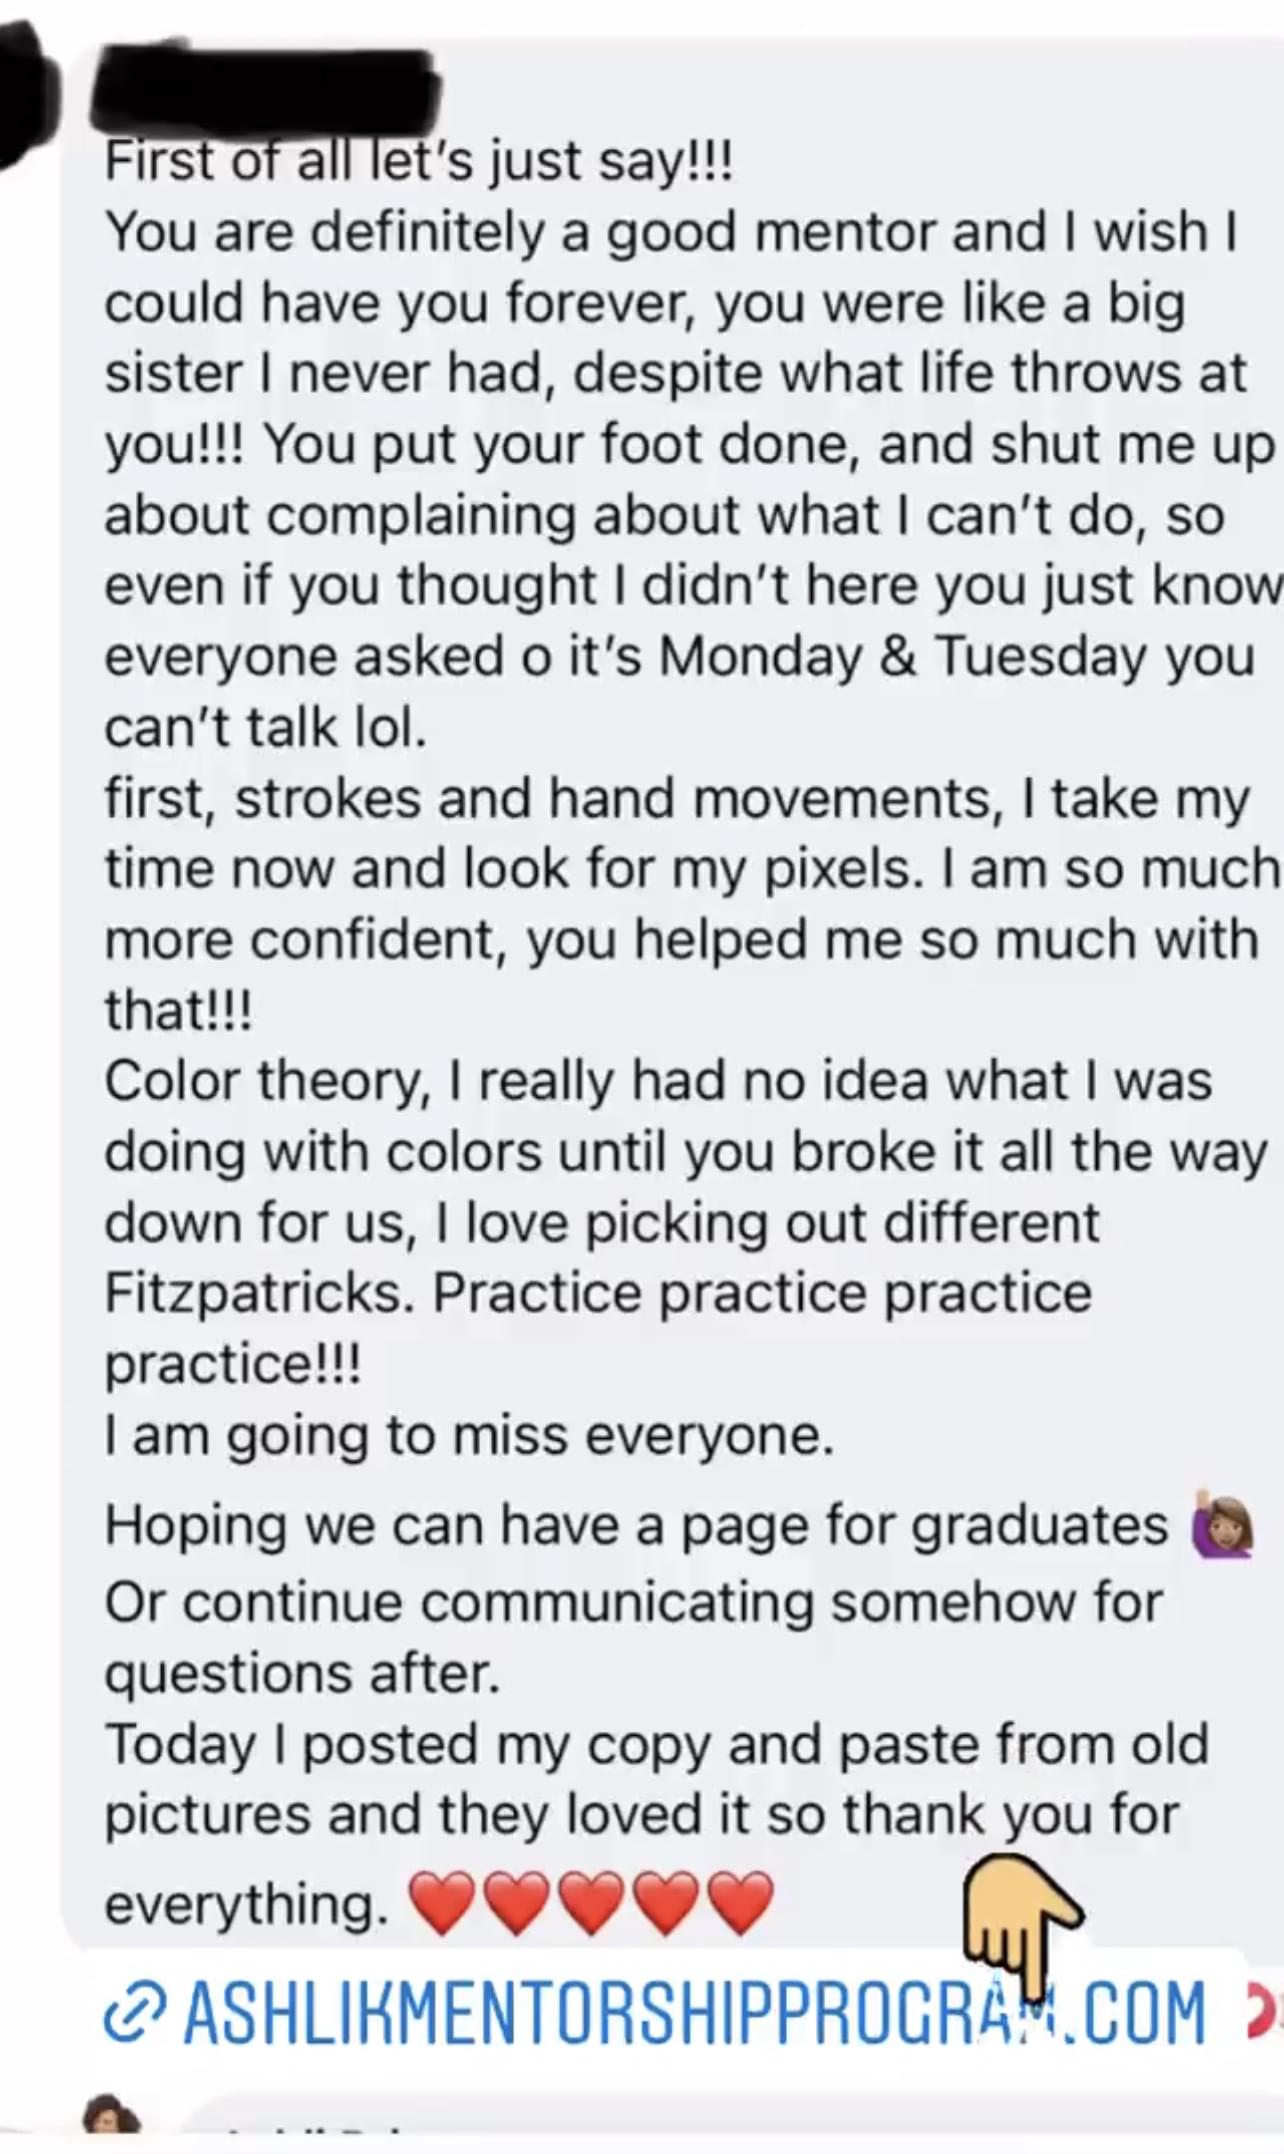Click the second red heart emoji
This screenshot has height=2154, width=1284.
coord(517,1902)
